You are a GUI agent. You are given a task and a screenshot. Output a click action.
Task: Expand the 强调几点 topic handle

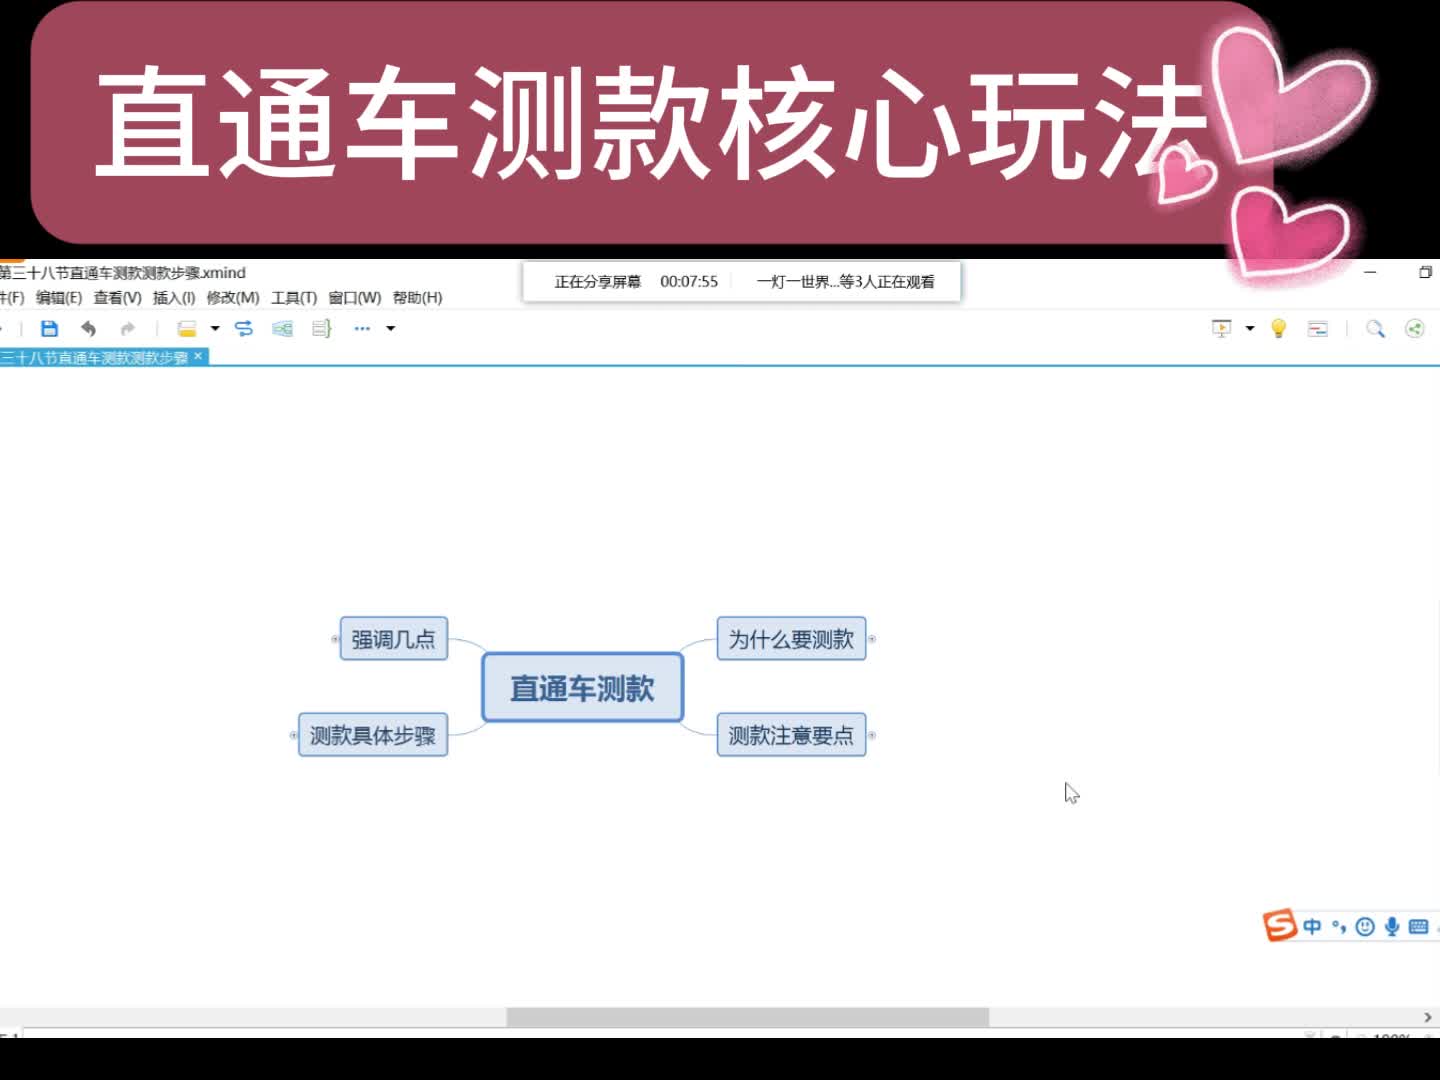click(x=335, y=639)
